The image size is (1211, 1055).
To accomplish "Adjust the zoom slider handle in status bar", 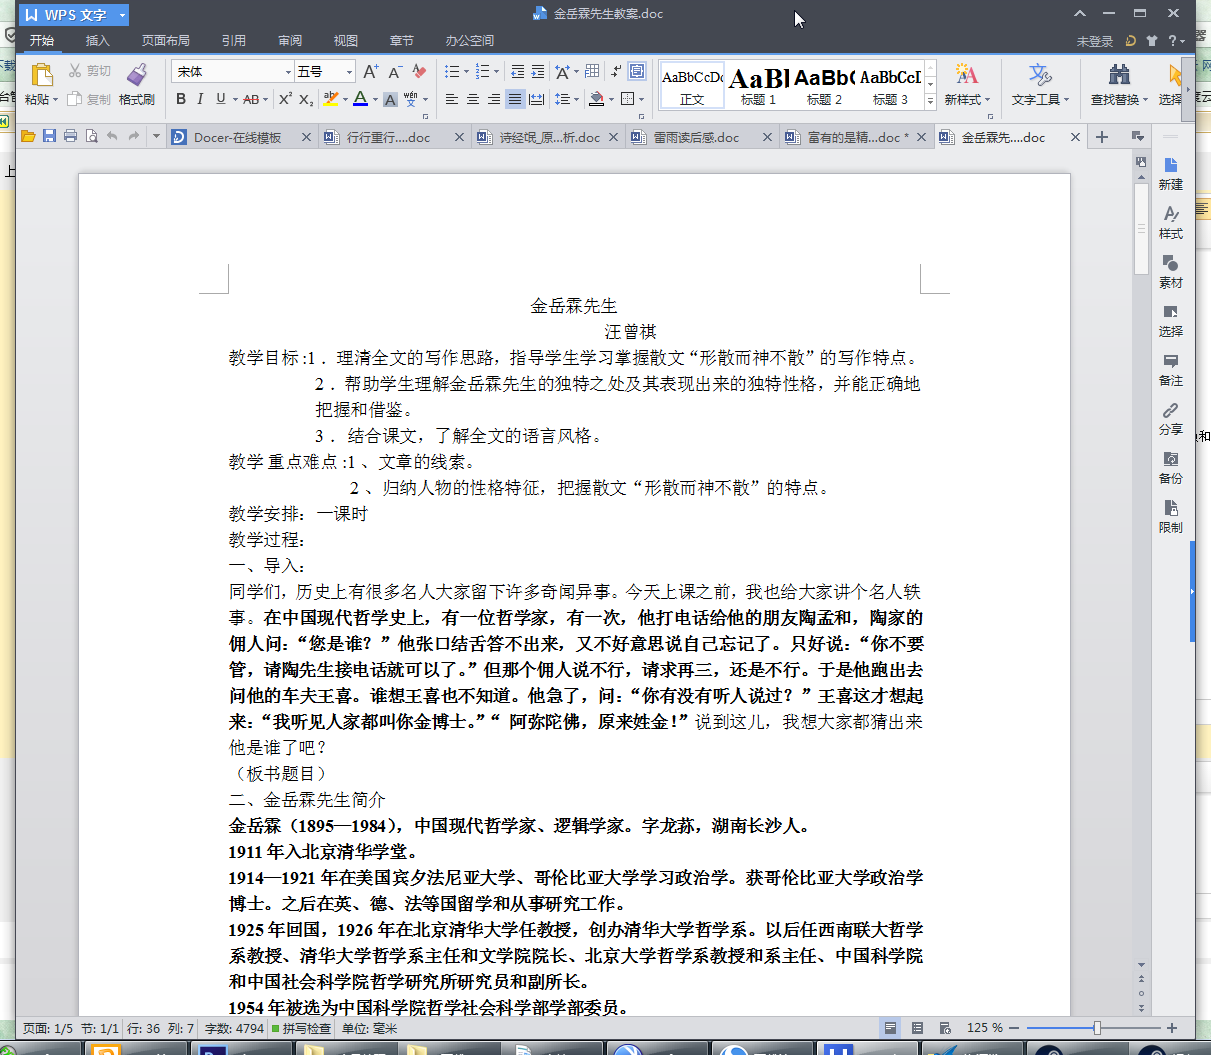I will click(1097, 1028).
